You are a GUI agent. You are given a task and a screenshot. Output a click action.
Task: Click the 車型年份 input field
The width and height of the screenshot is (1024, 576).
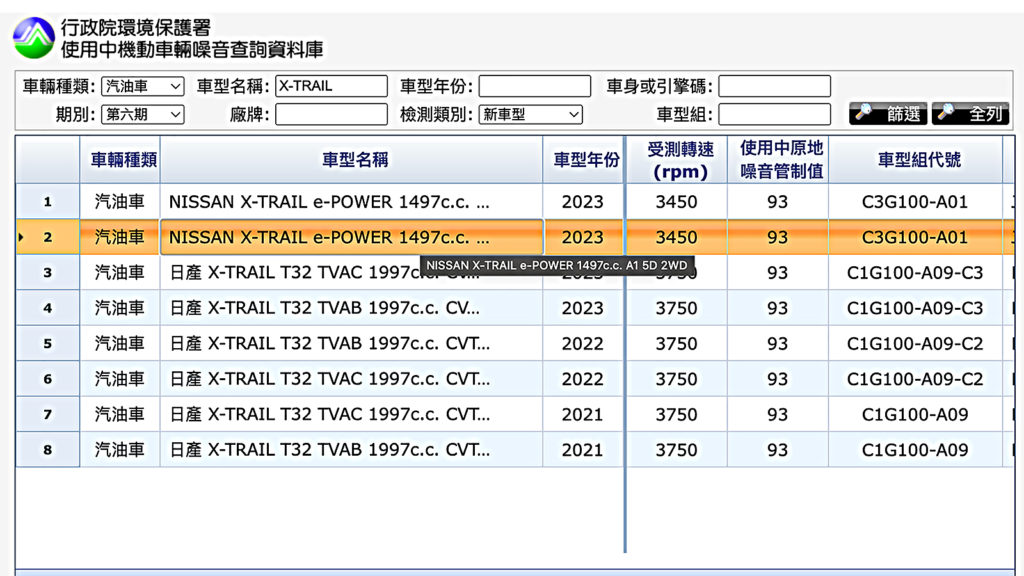[534, 86]
